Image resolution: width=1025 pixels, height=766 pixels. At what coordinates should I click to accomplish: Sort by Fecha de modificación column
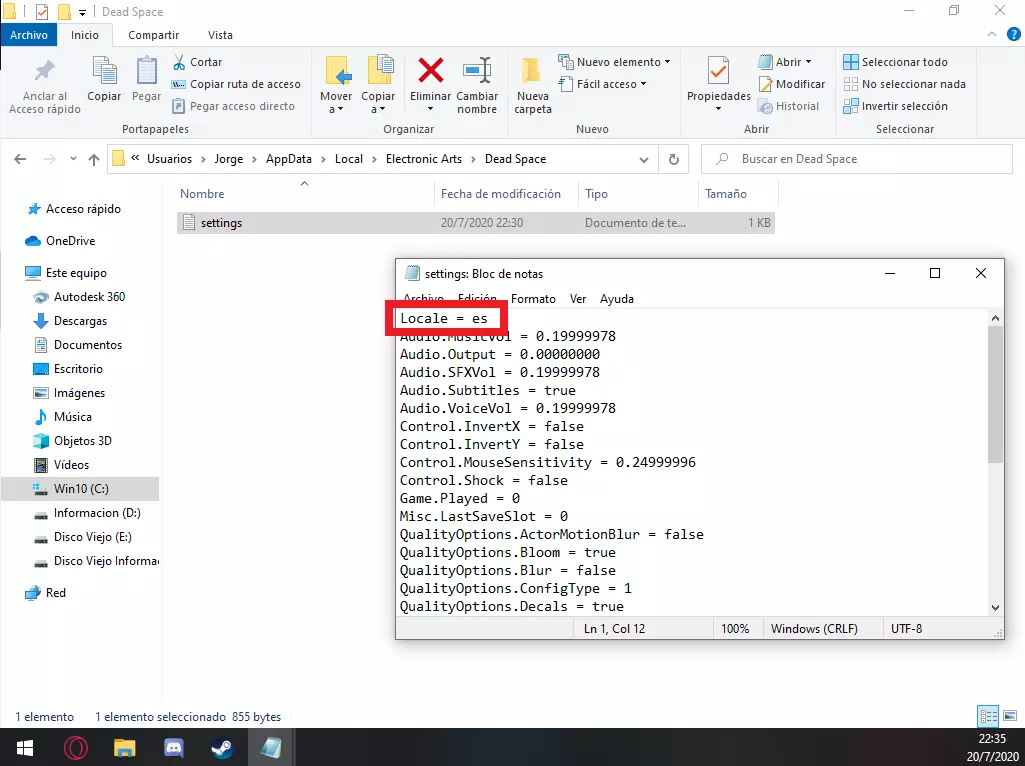click(x=501, y=194)
